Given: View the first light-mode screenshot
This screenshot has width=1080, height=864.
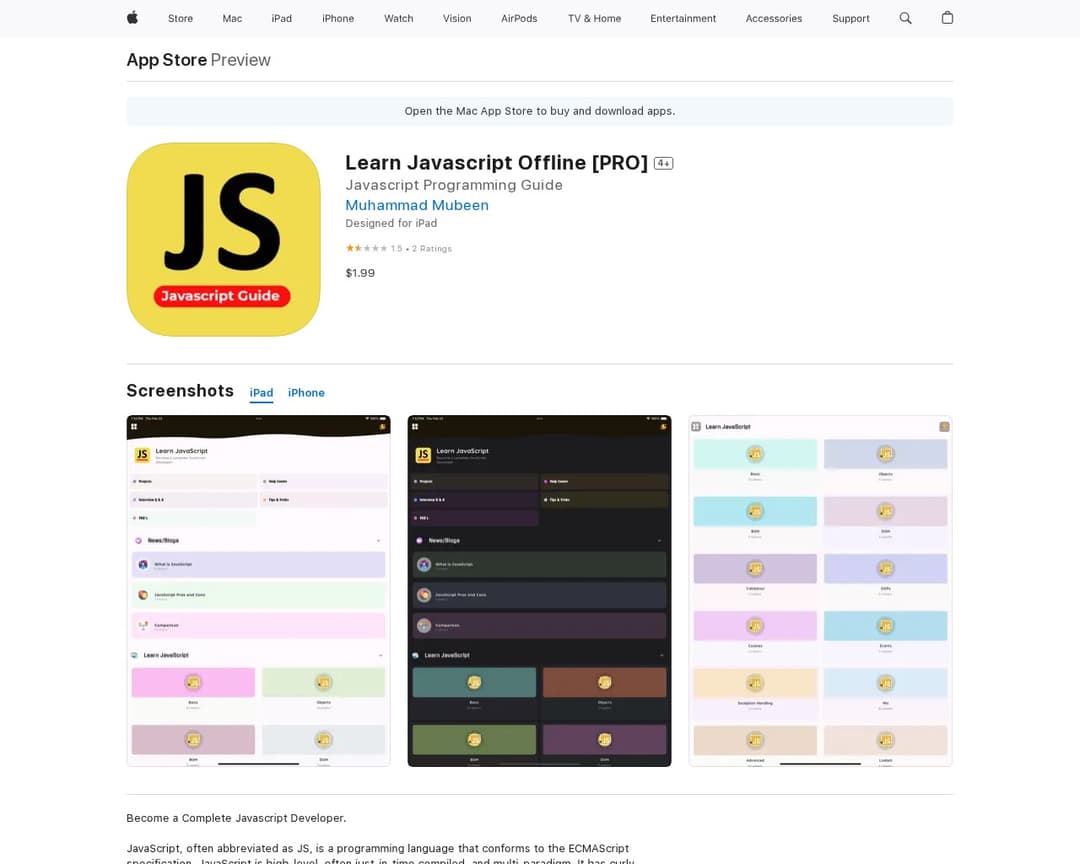Looking at the screenshot, I should tap(258, 590).
